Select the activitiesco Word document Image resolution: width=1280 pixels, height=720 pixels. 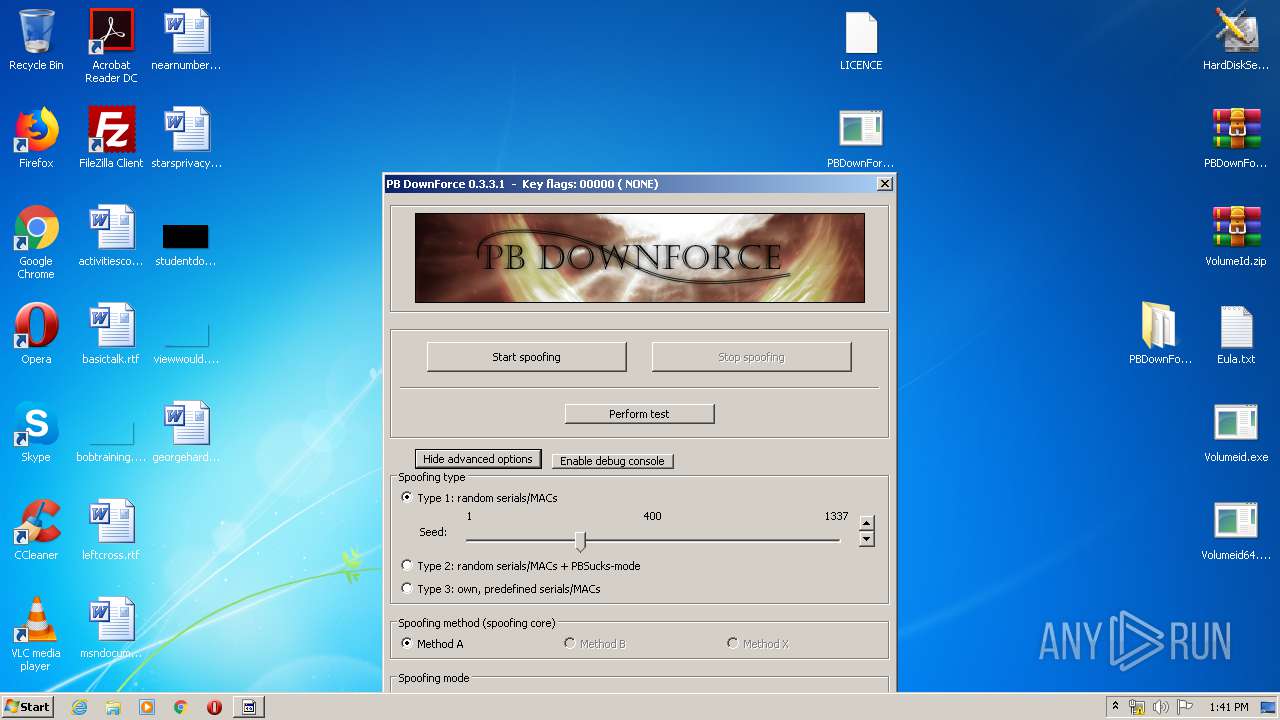click(111, 236)
